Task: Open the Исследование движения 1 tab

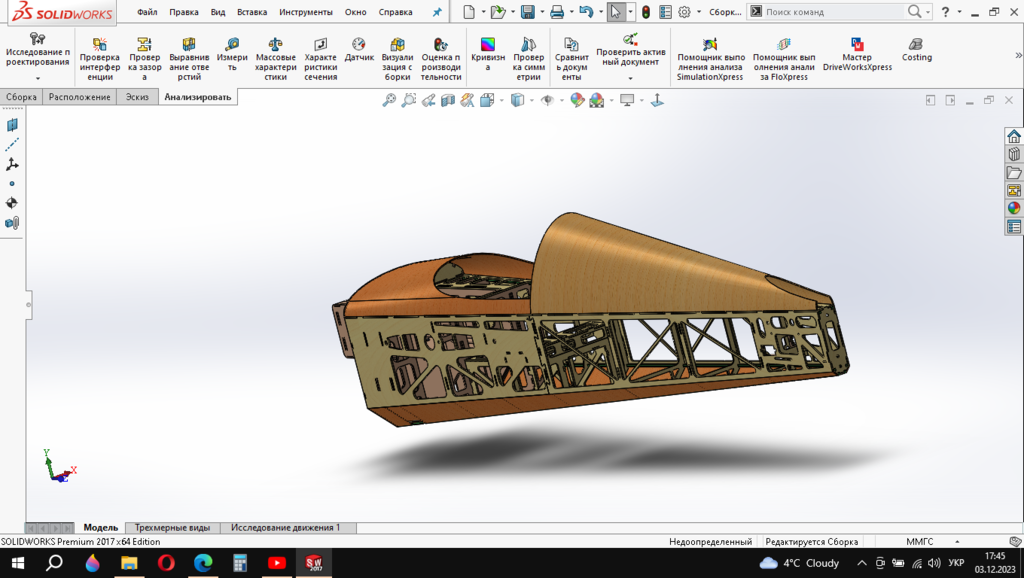Action: tap(285, 527)
